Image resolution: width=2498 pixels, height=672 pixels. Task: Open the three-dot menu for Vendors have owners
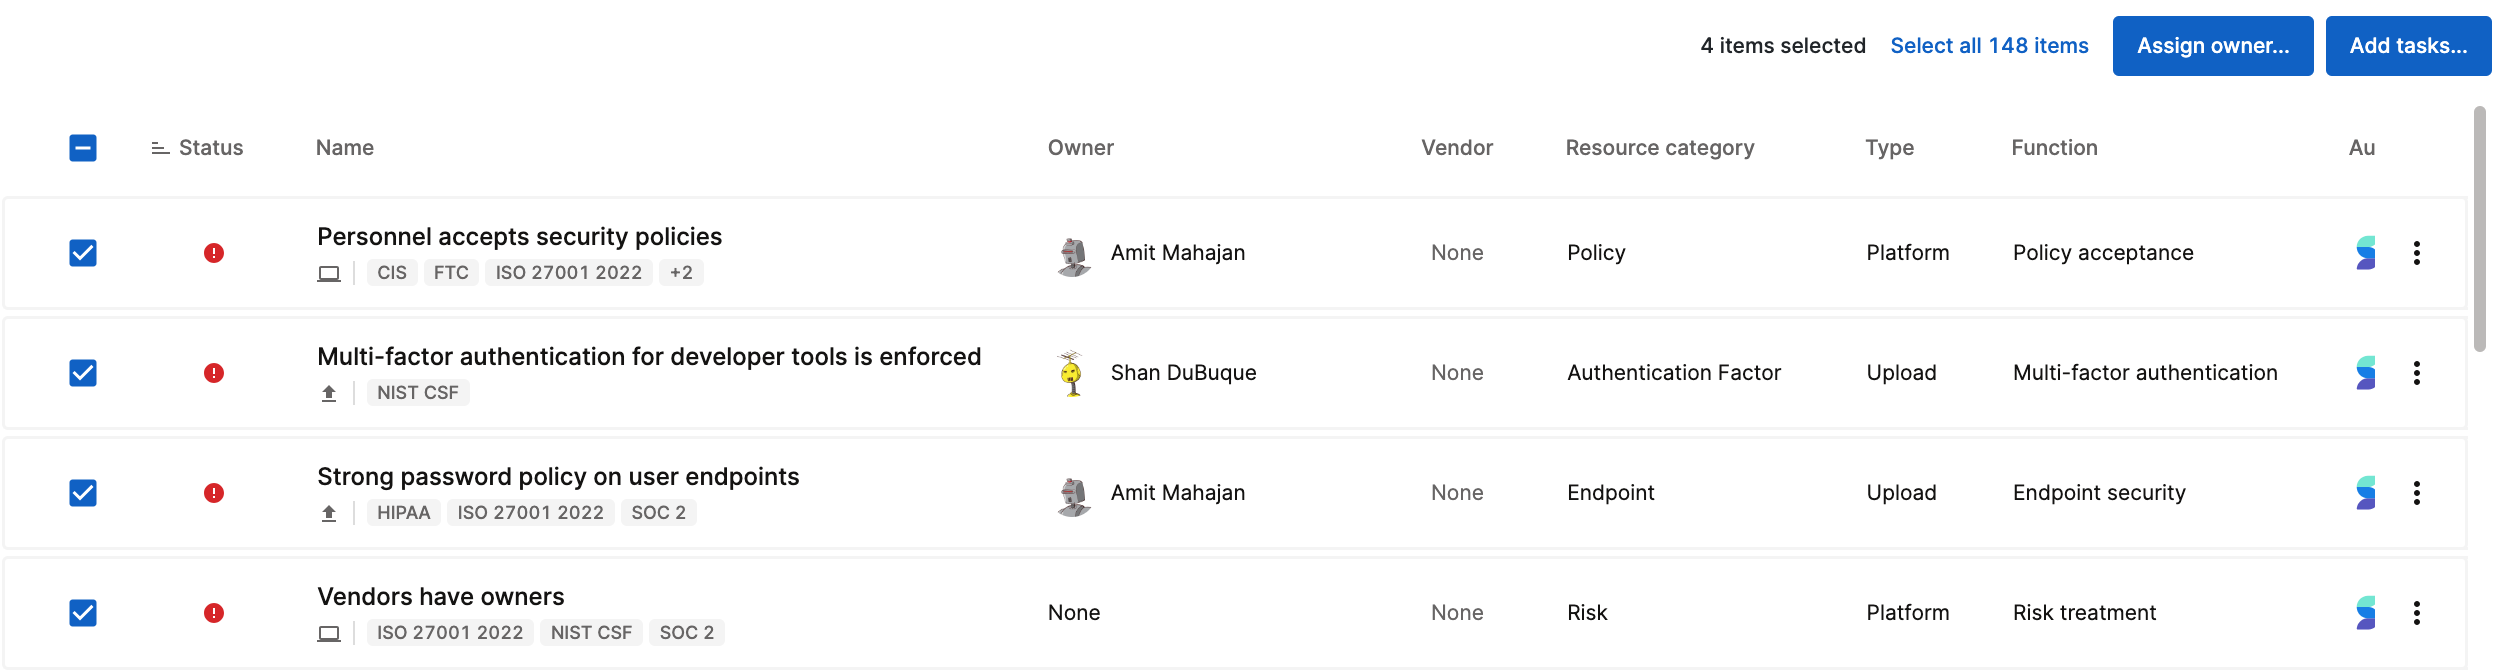coord(2416,613)
